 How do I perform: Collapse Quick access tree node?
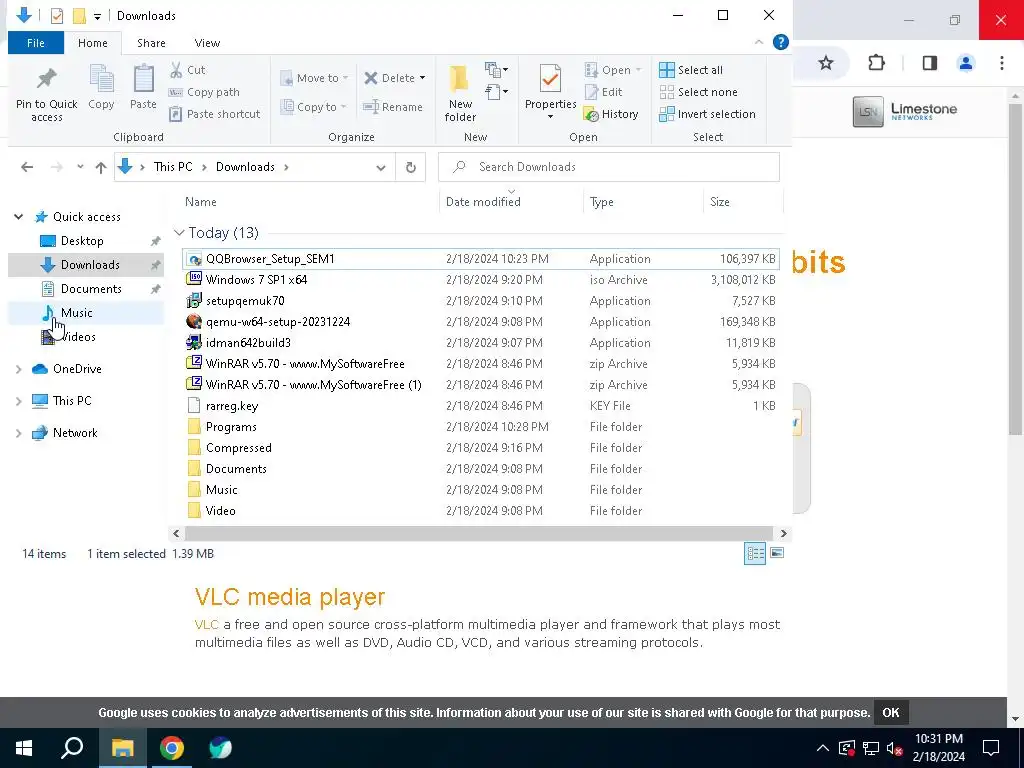tap(19, 217)
